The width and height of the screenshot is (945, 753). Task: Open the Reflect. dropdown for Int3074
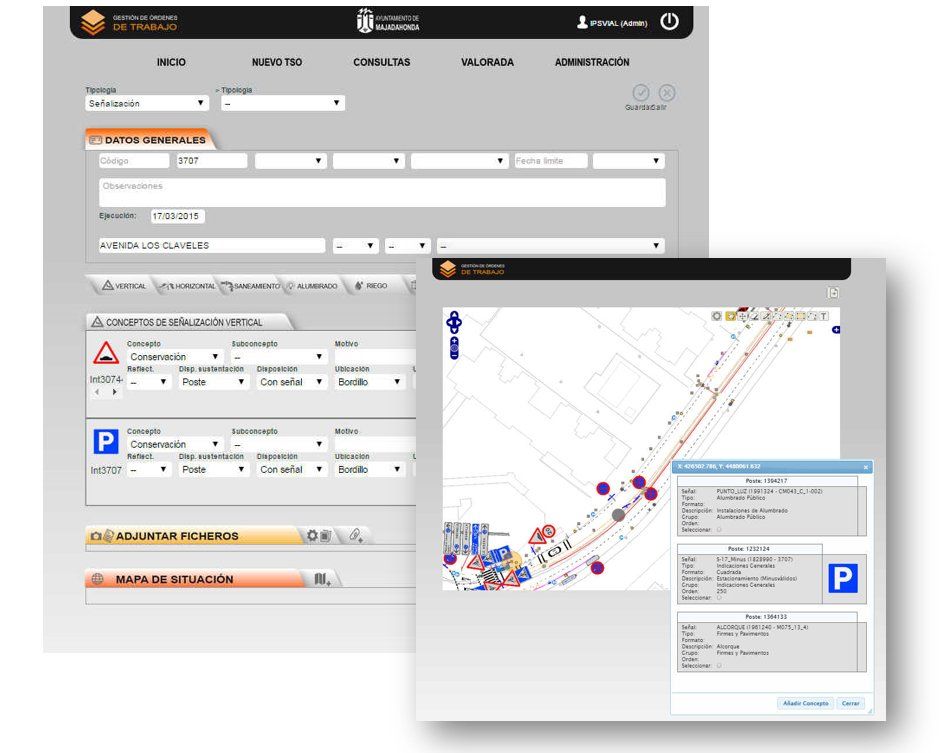click(x=149, y=382)
